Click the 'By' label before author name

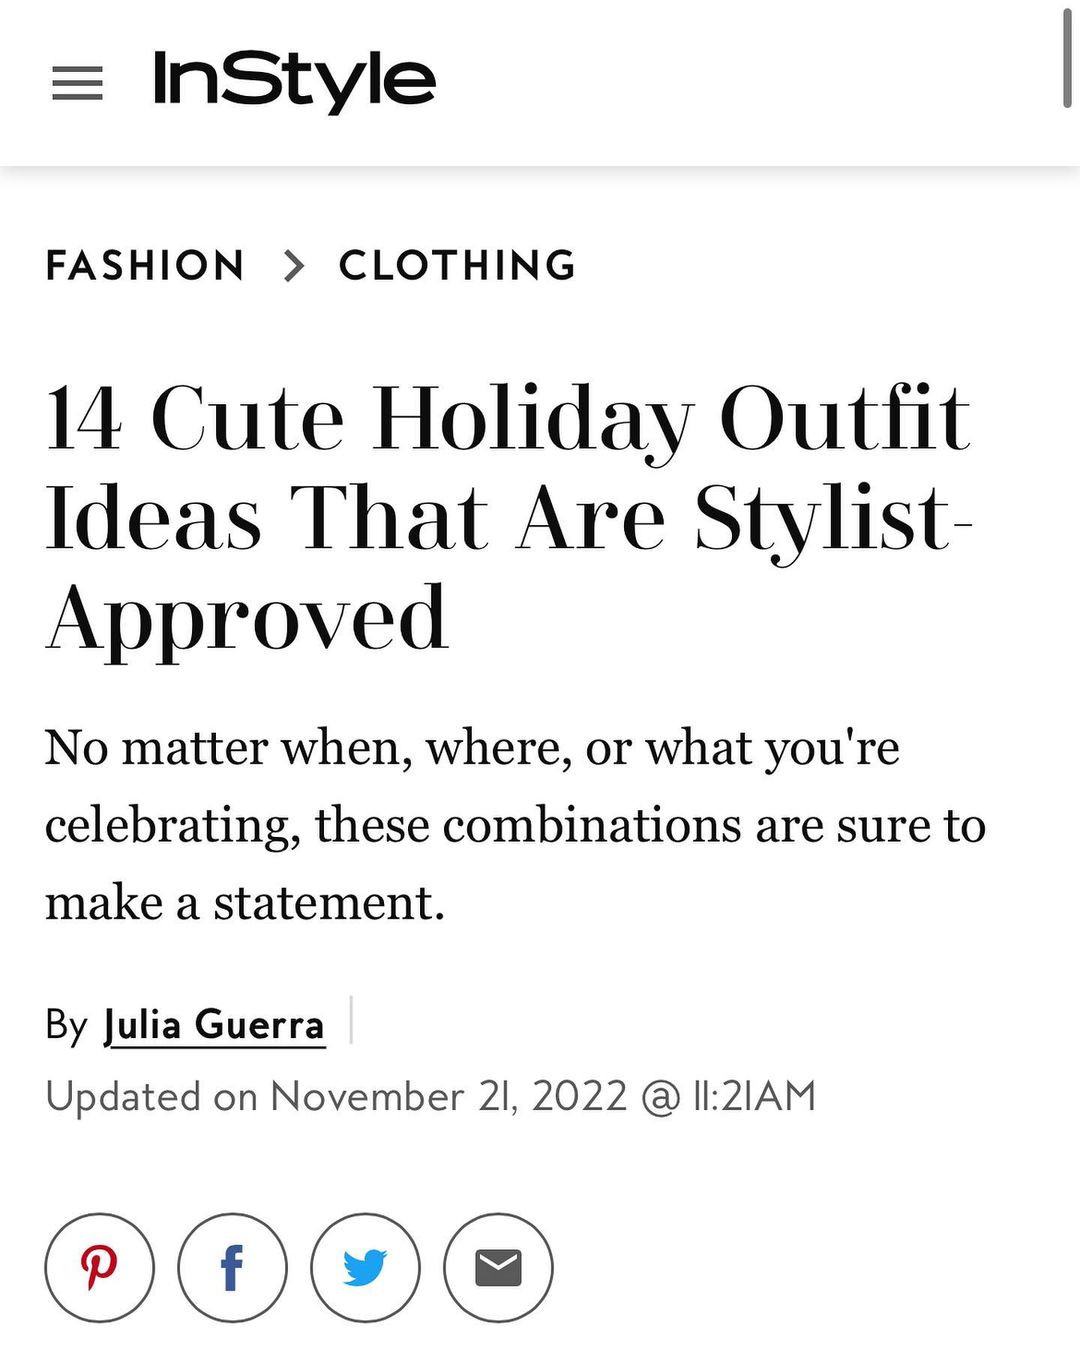(x=66, y=1025)
